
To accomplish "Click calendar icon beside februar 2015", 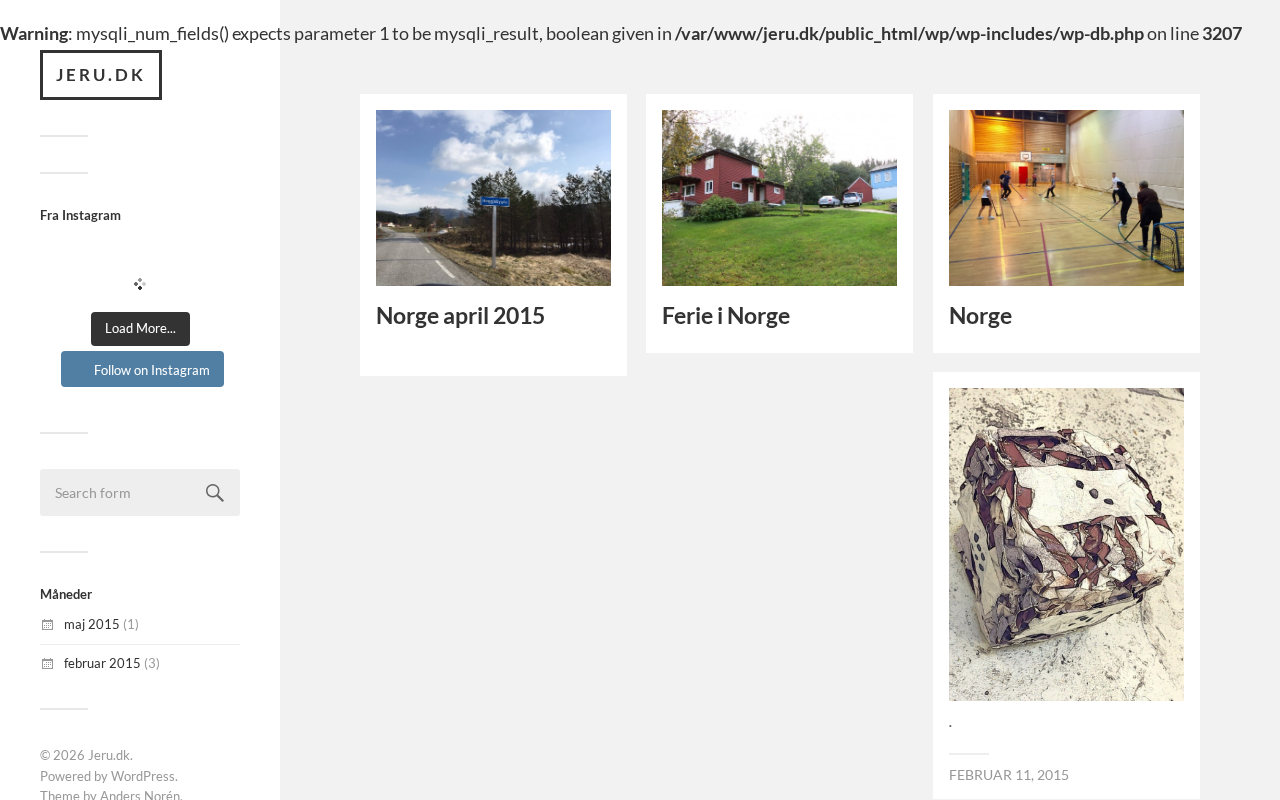I will coord(47,664).
